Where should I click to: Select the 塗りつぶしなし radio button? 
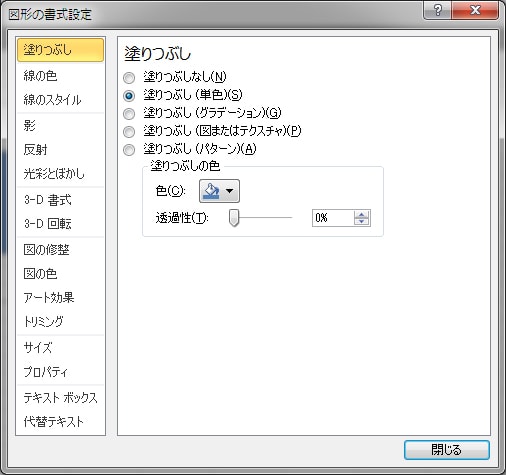(x=129, y=78)
